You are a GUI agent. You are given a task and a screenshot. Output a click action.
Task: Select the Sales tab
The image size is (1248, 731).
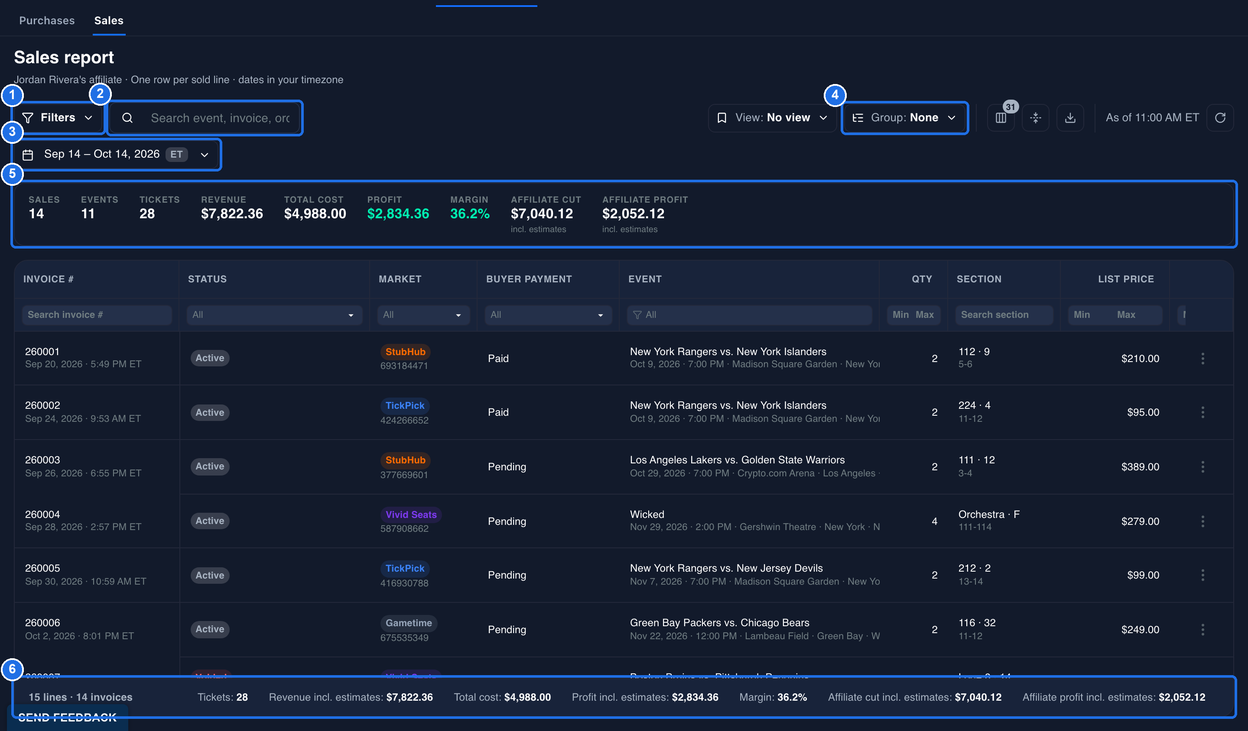tap(109, 20)
